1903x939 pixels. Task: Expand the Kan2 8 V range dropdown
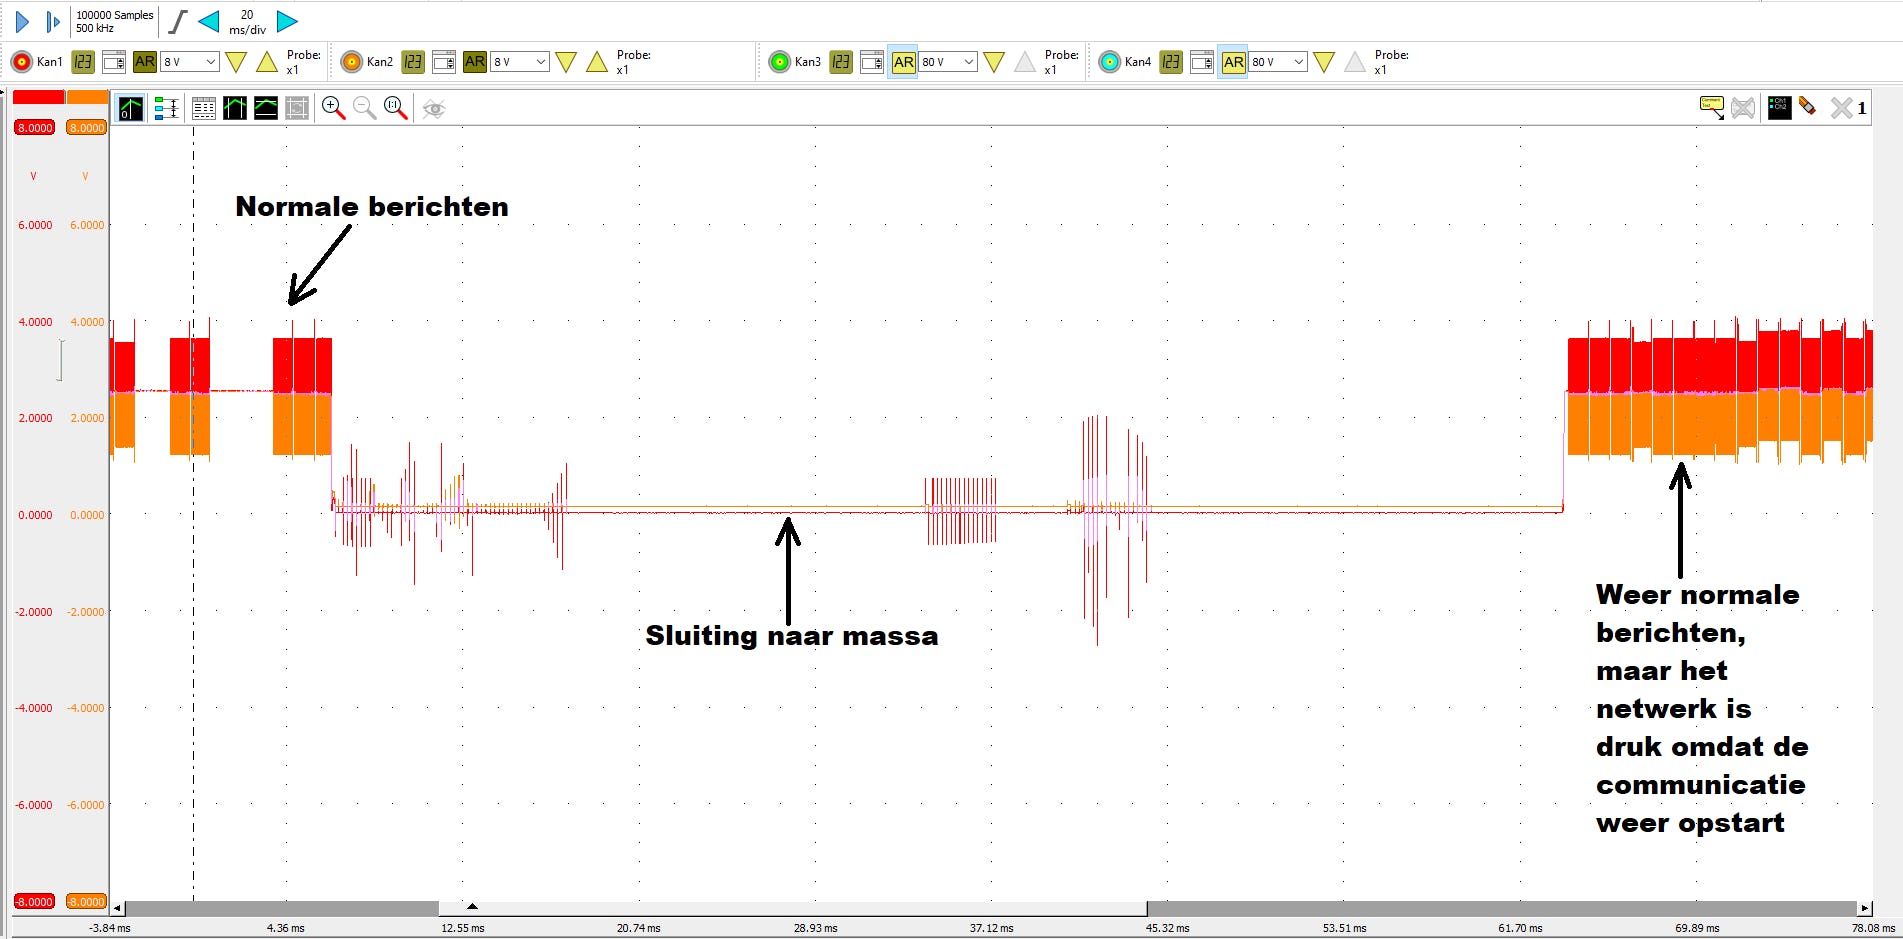(540, 62)
